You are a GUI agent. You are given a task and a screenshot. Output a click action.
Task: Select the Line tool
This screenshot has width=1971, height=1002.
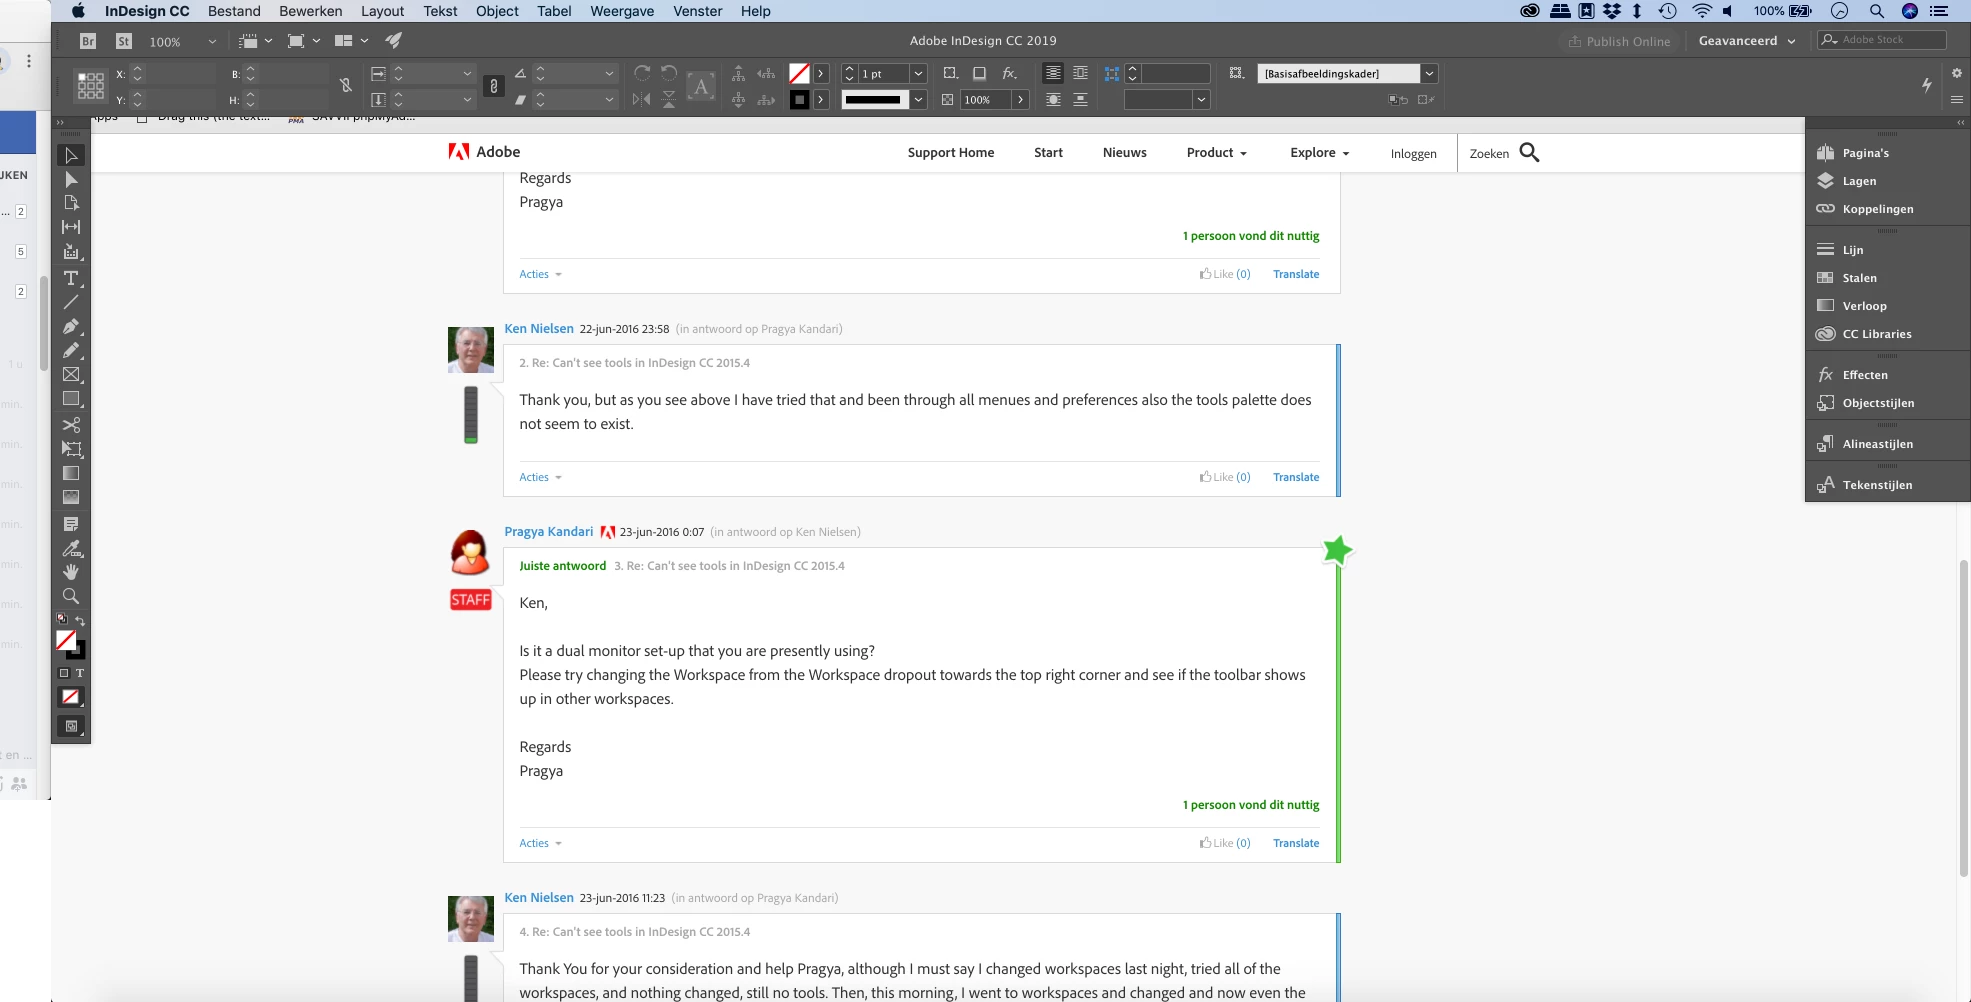[71, 302]
